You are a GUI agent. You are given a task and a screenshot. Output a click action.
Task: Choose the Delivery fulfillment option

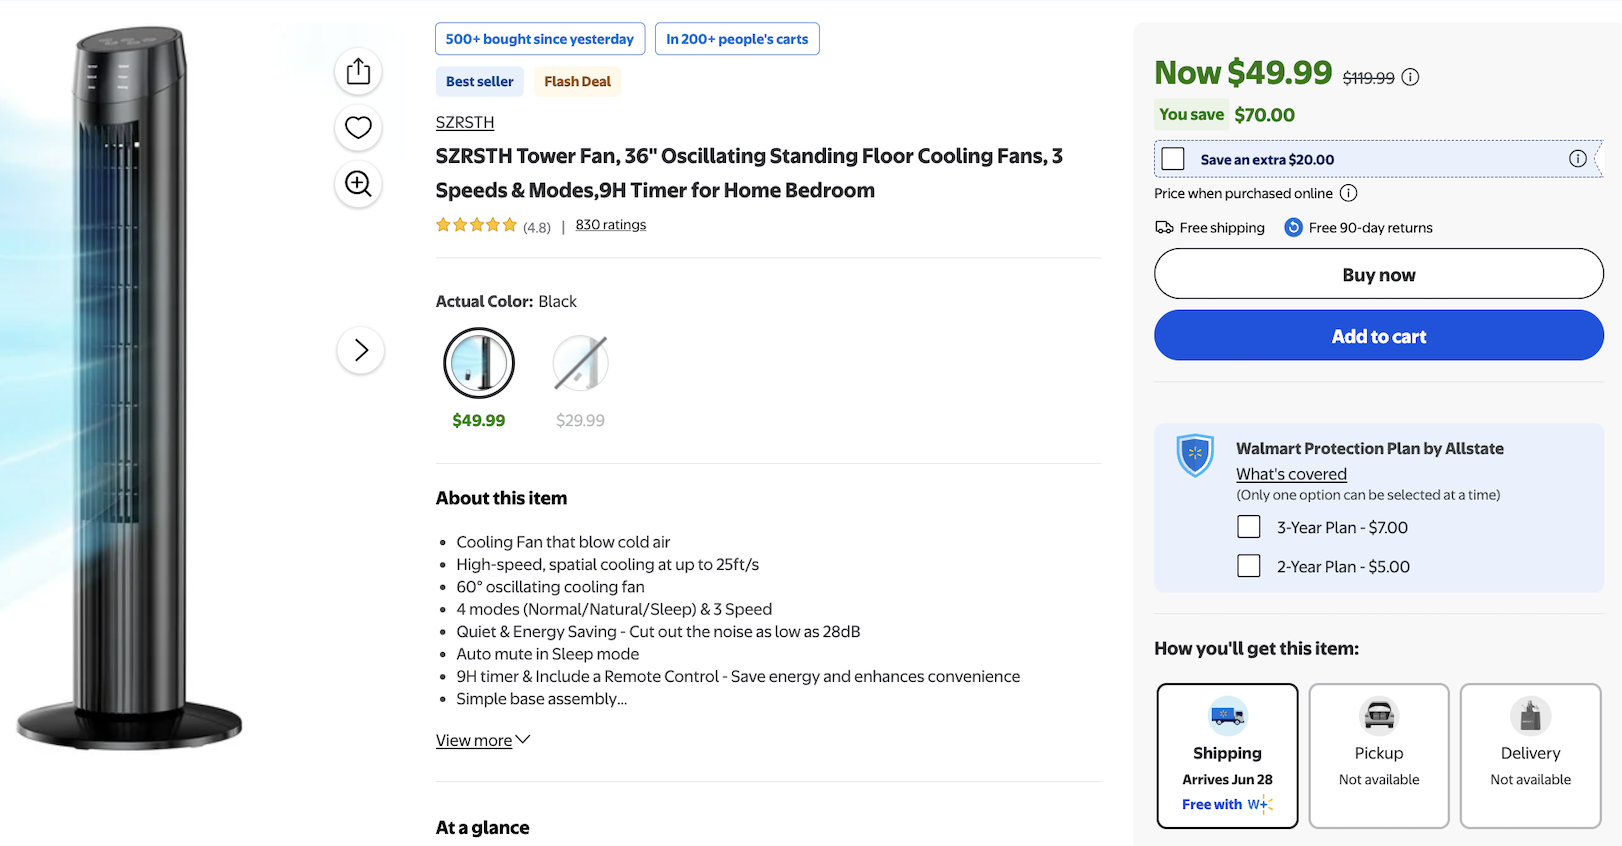pos(1530,756)
